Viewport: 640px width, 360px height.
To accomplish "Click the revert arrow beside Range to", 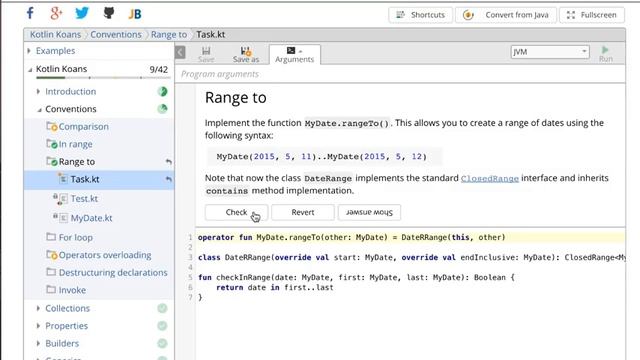I will tap(168, 162).
